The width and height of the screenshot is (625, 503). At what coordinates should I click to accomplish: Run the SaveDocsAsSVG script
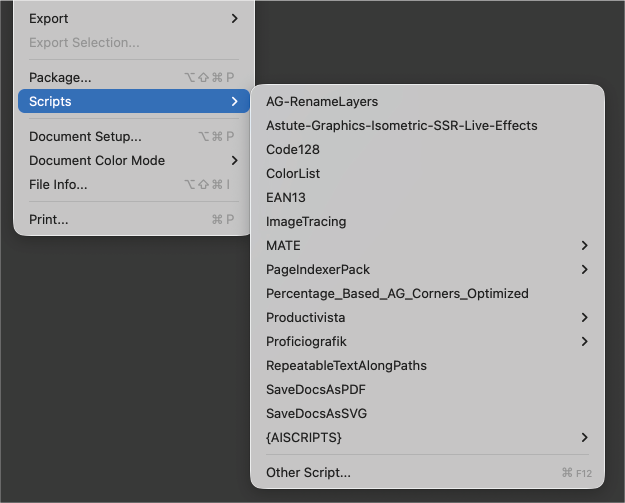tap(427, 413)
